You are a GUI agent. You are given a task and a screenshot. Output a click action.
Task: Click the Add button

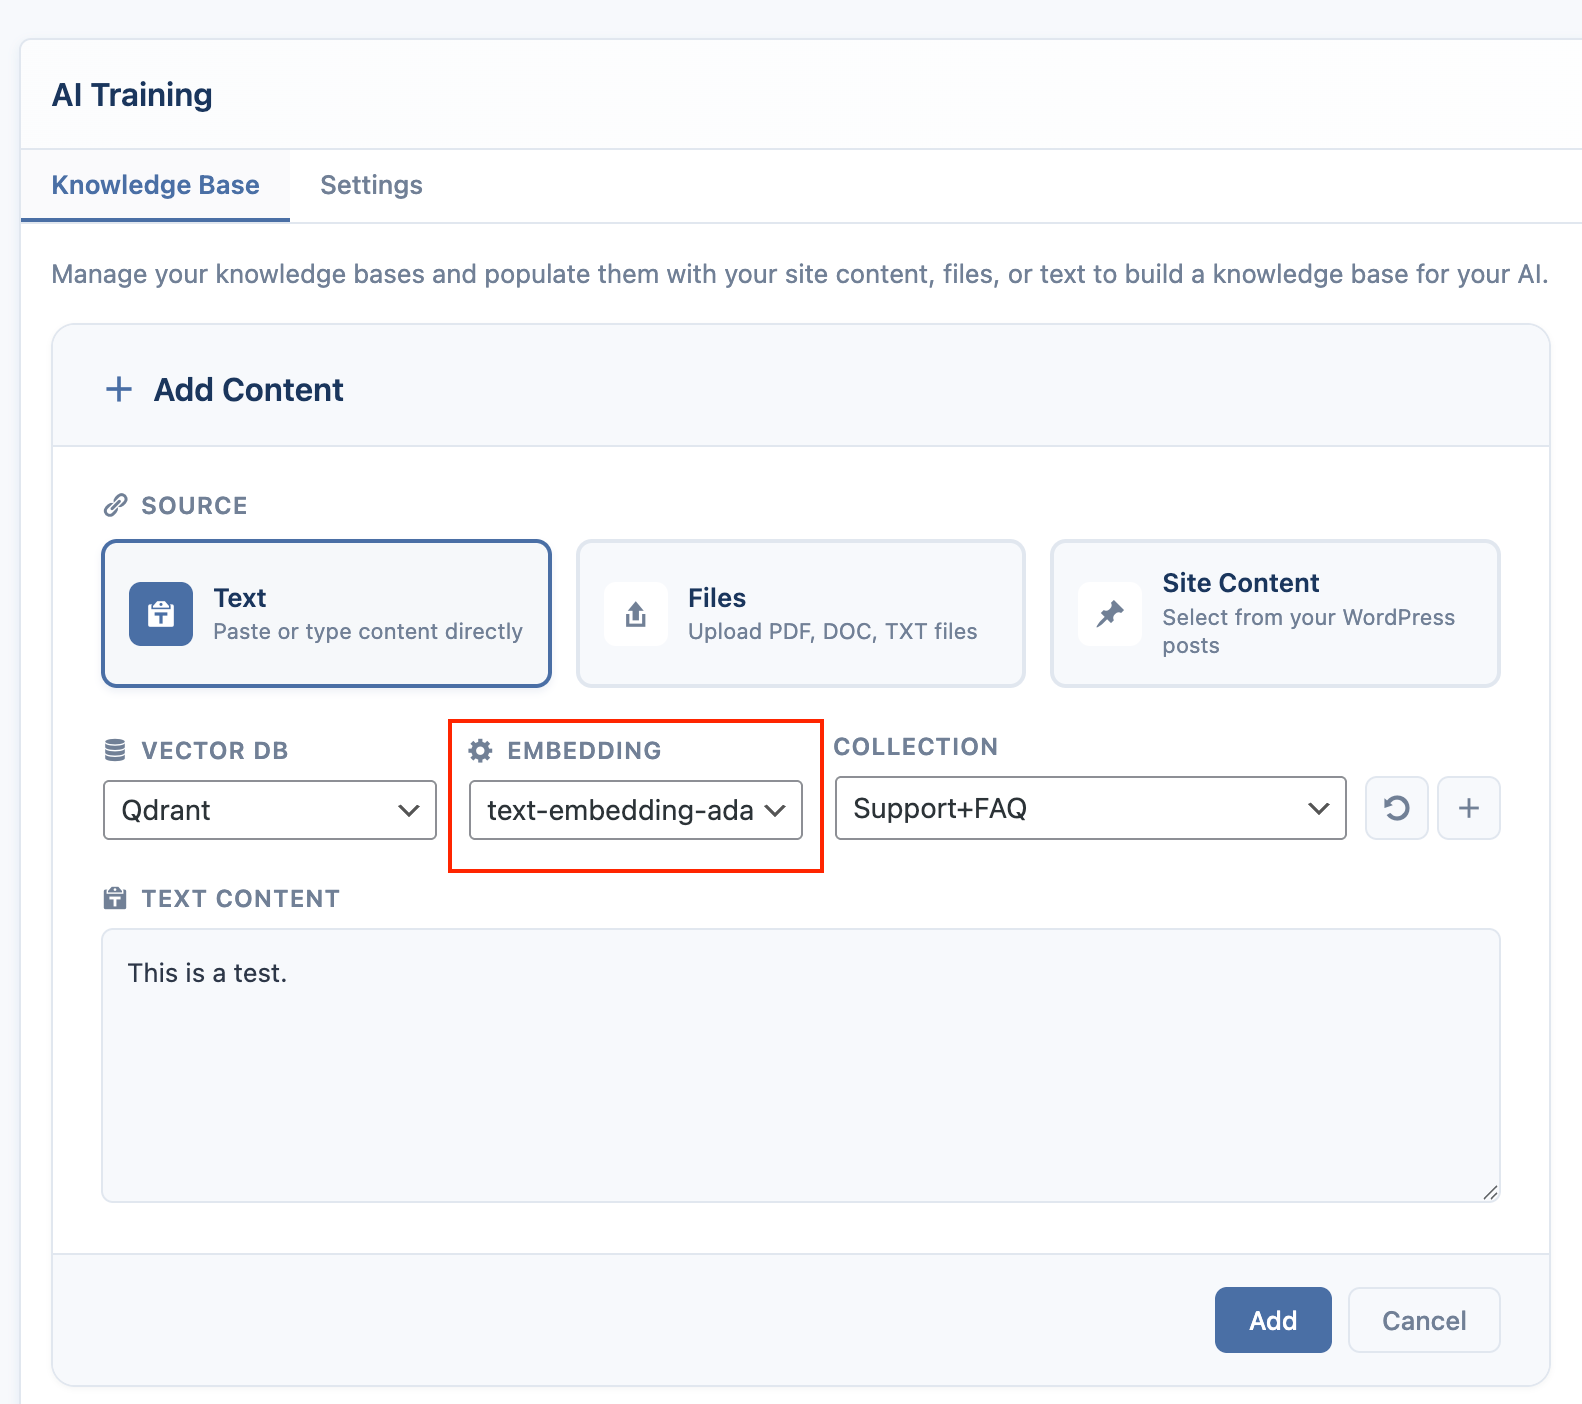click(1273, 1320)
